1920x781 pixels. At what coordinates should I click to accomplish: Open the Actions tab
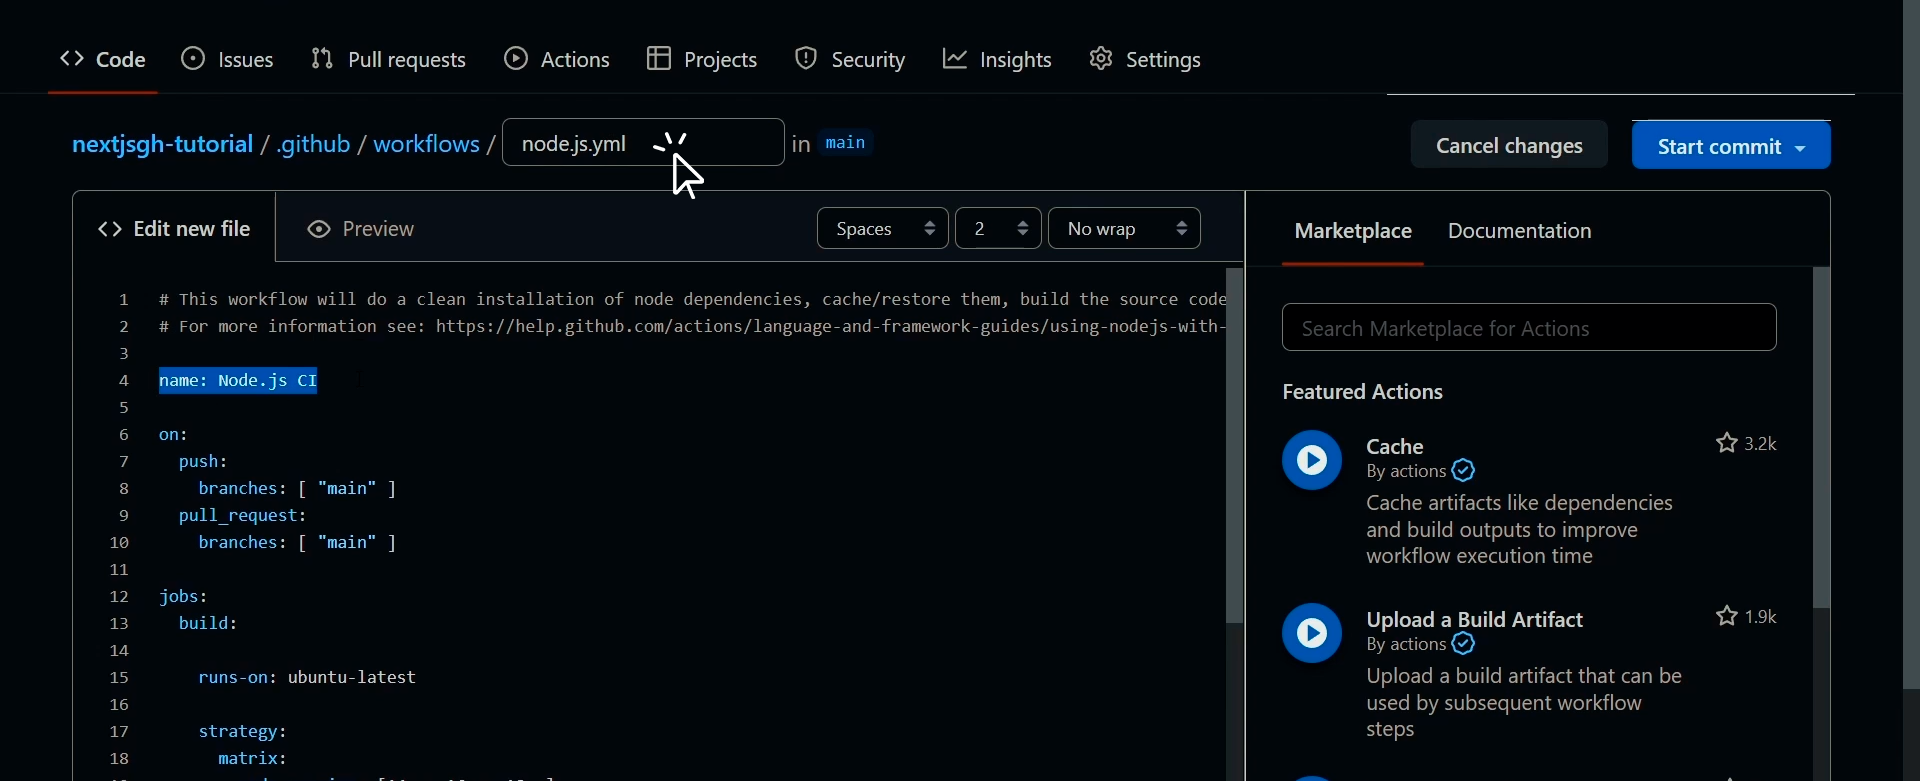(557, 60)
